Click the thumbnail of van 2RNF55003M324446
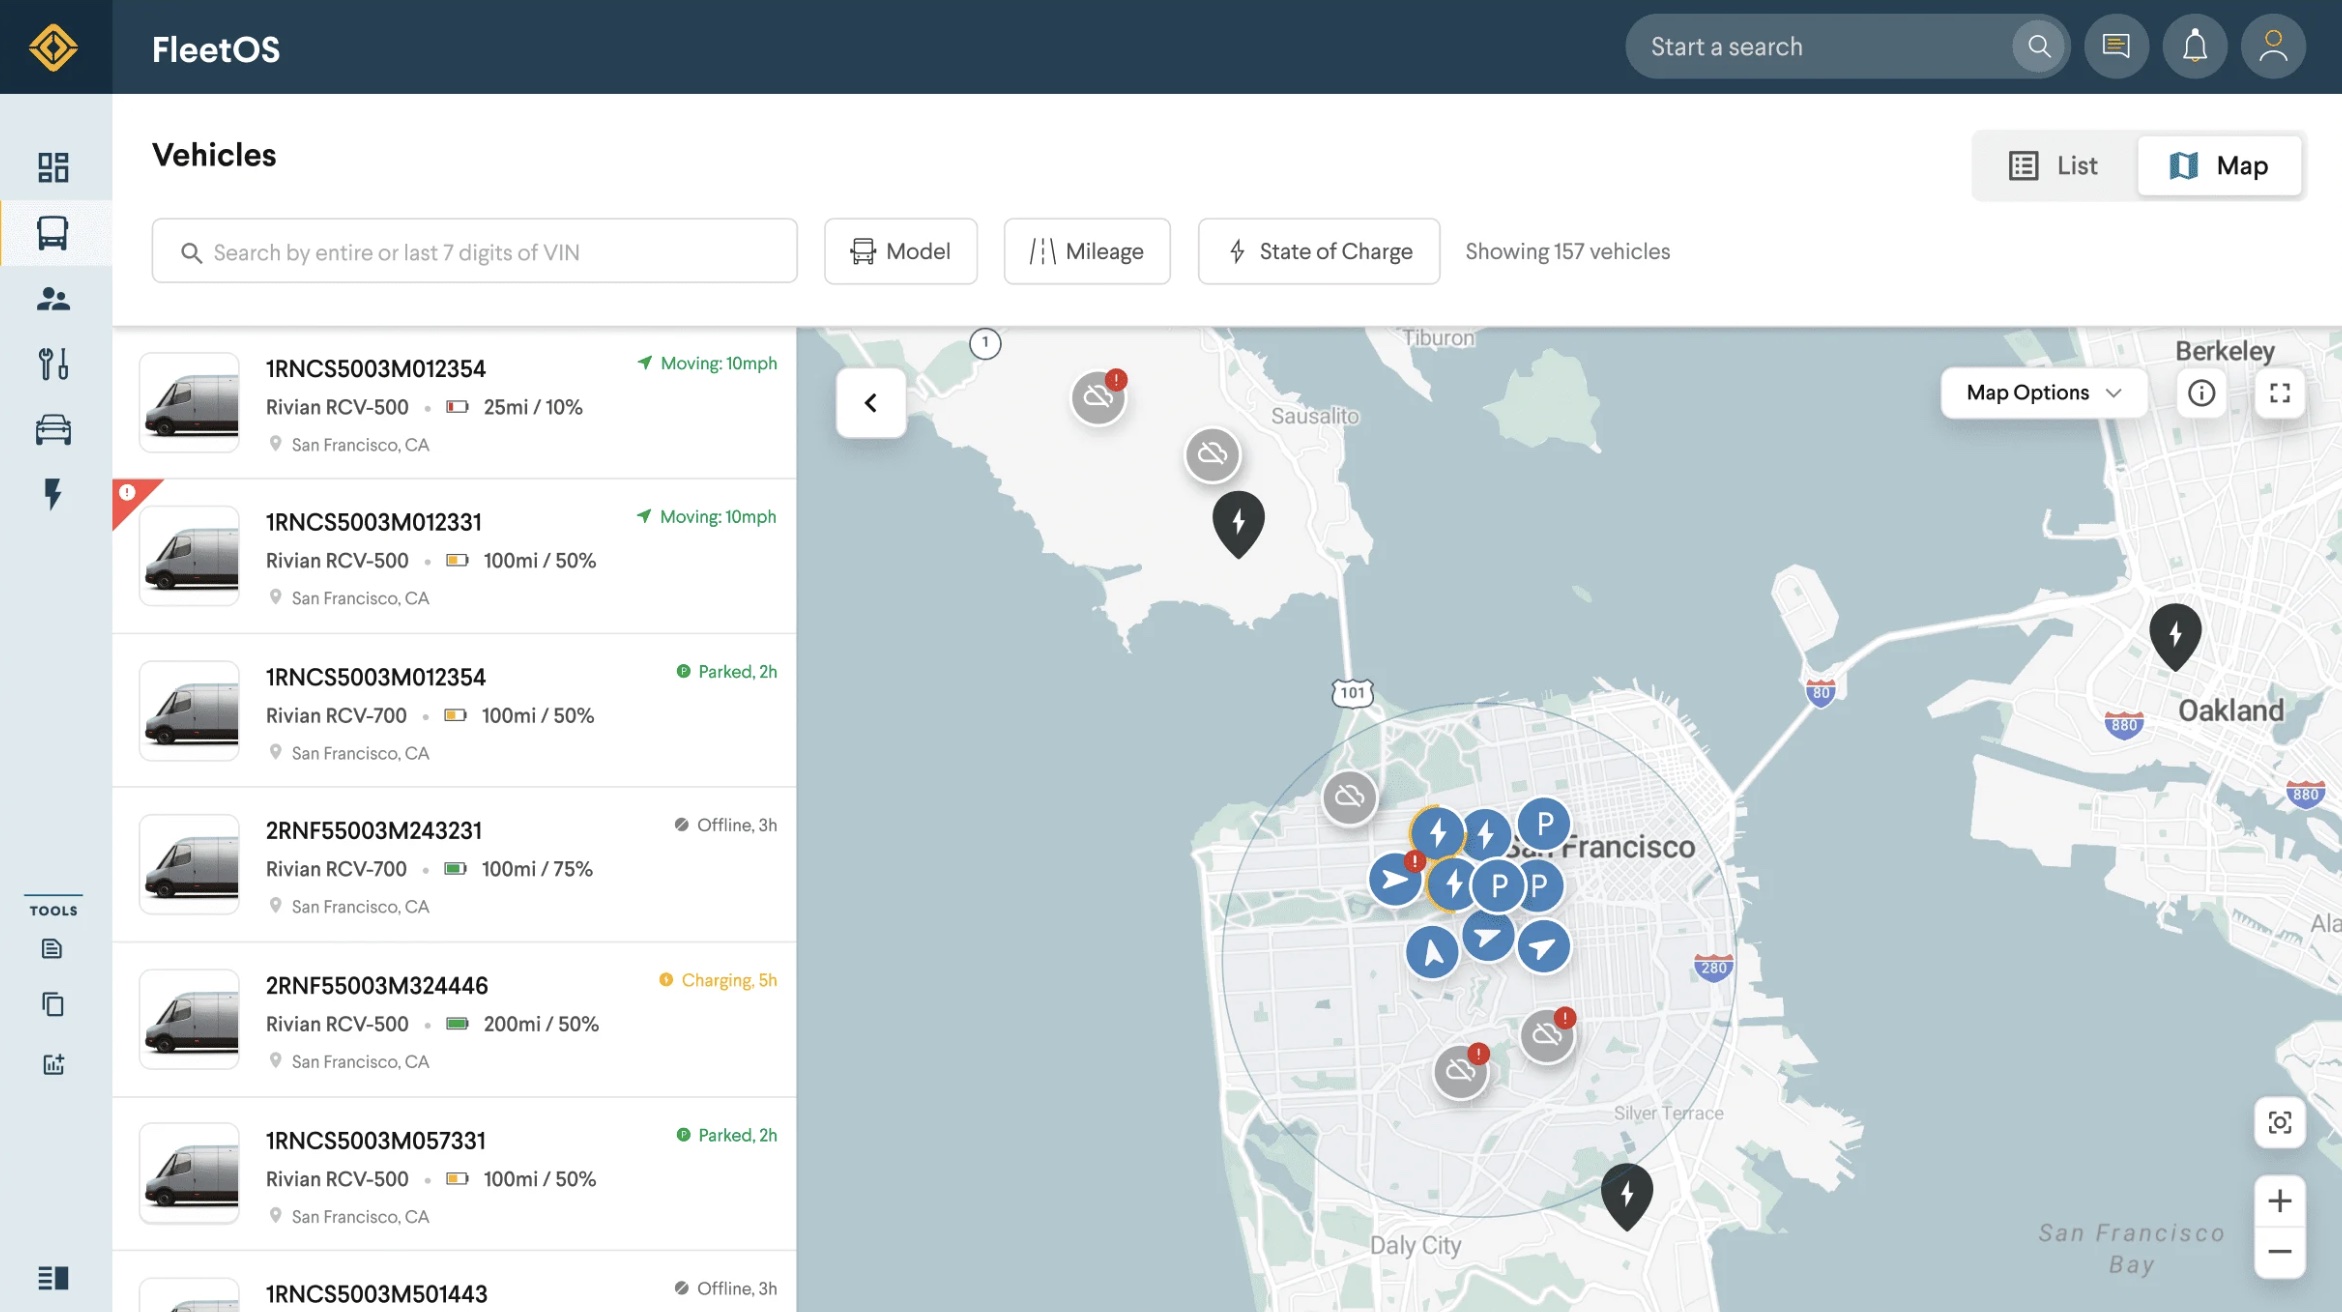 pos(190,1019)
